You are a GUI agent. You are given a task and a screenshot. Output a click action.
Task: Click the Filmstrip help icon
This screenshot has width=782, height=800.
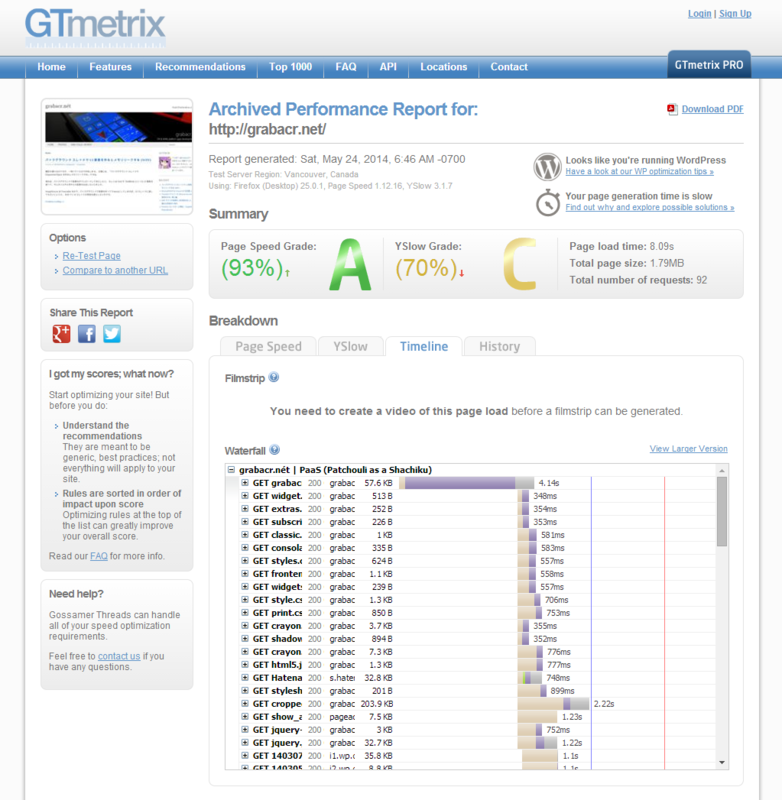click(274, 378)
